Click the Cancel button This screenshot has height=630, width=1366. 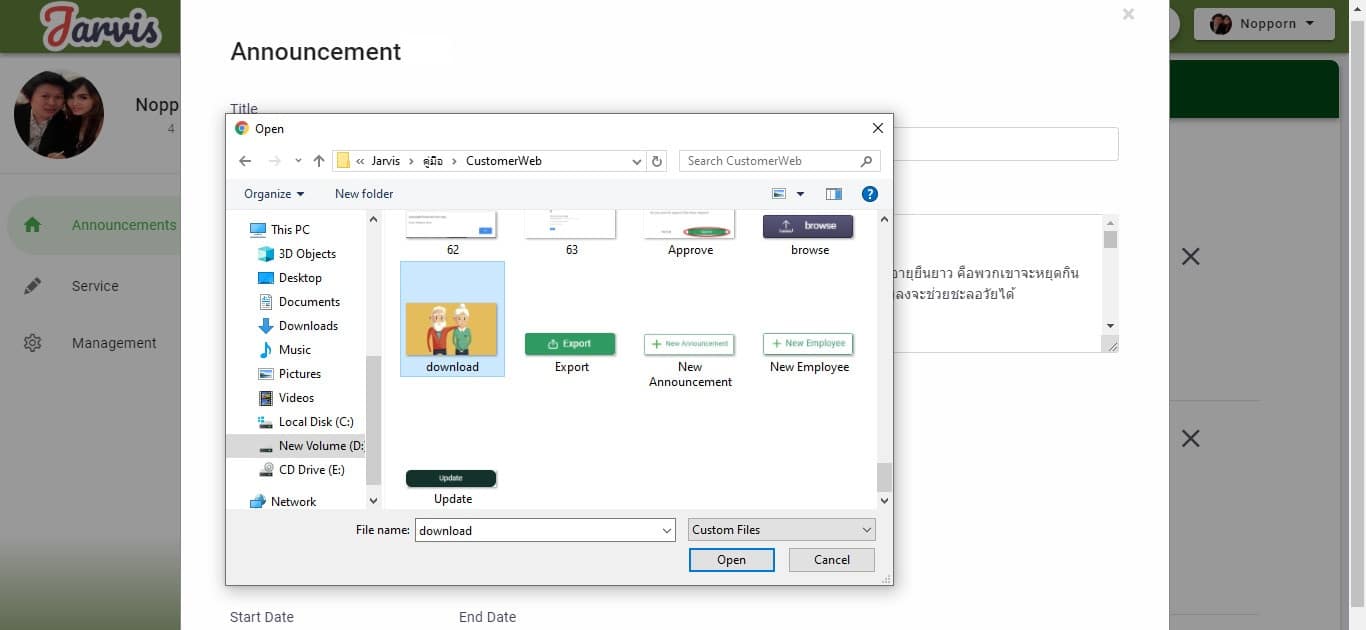tap(831, 560)
